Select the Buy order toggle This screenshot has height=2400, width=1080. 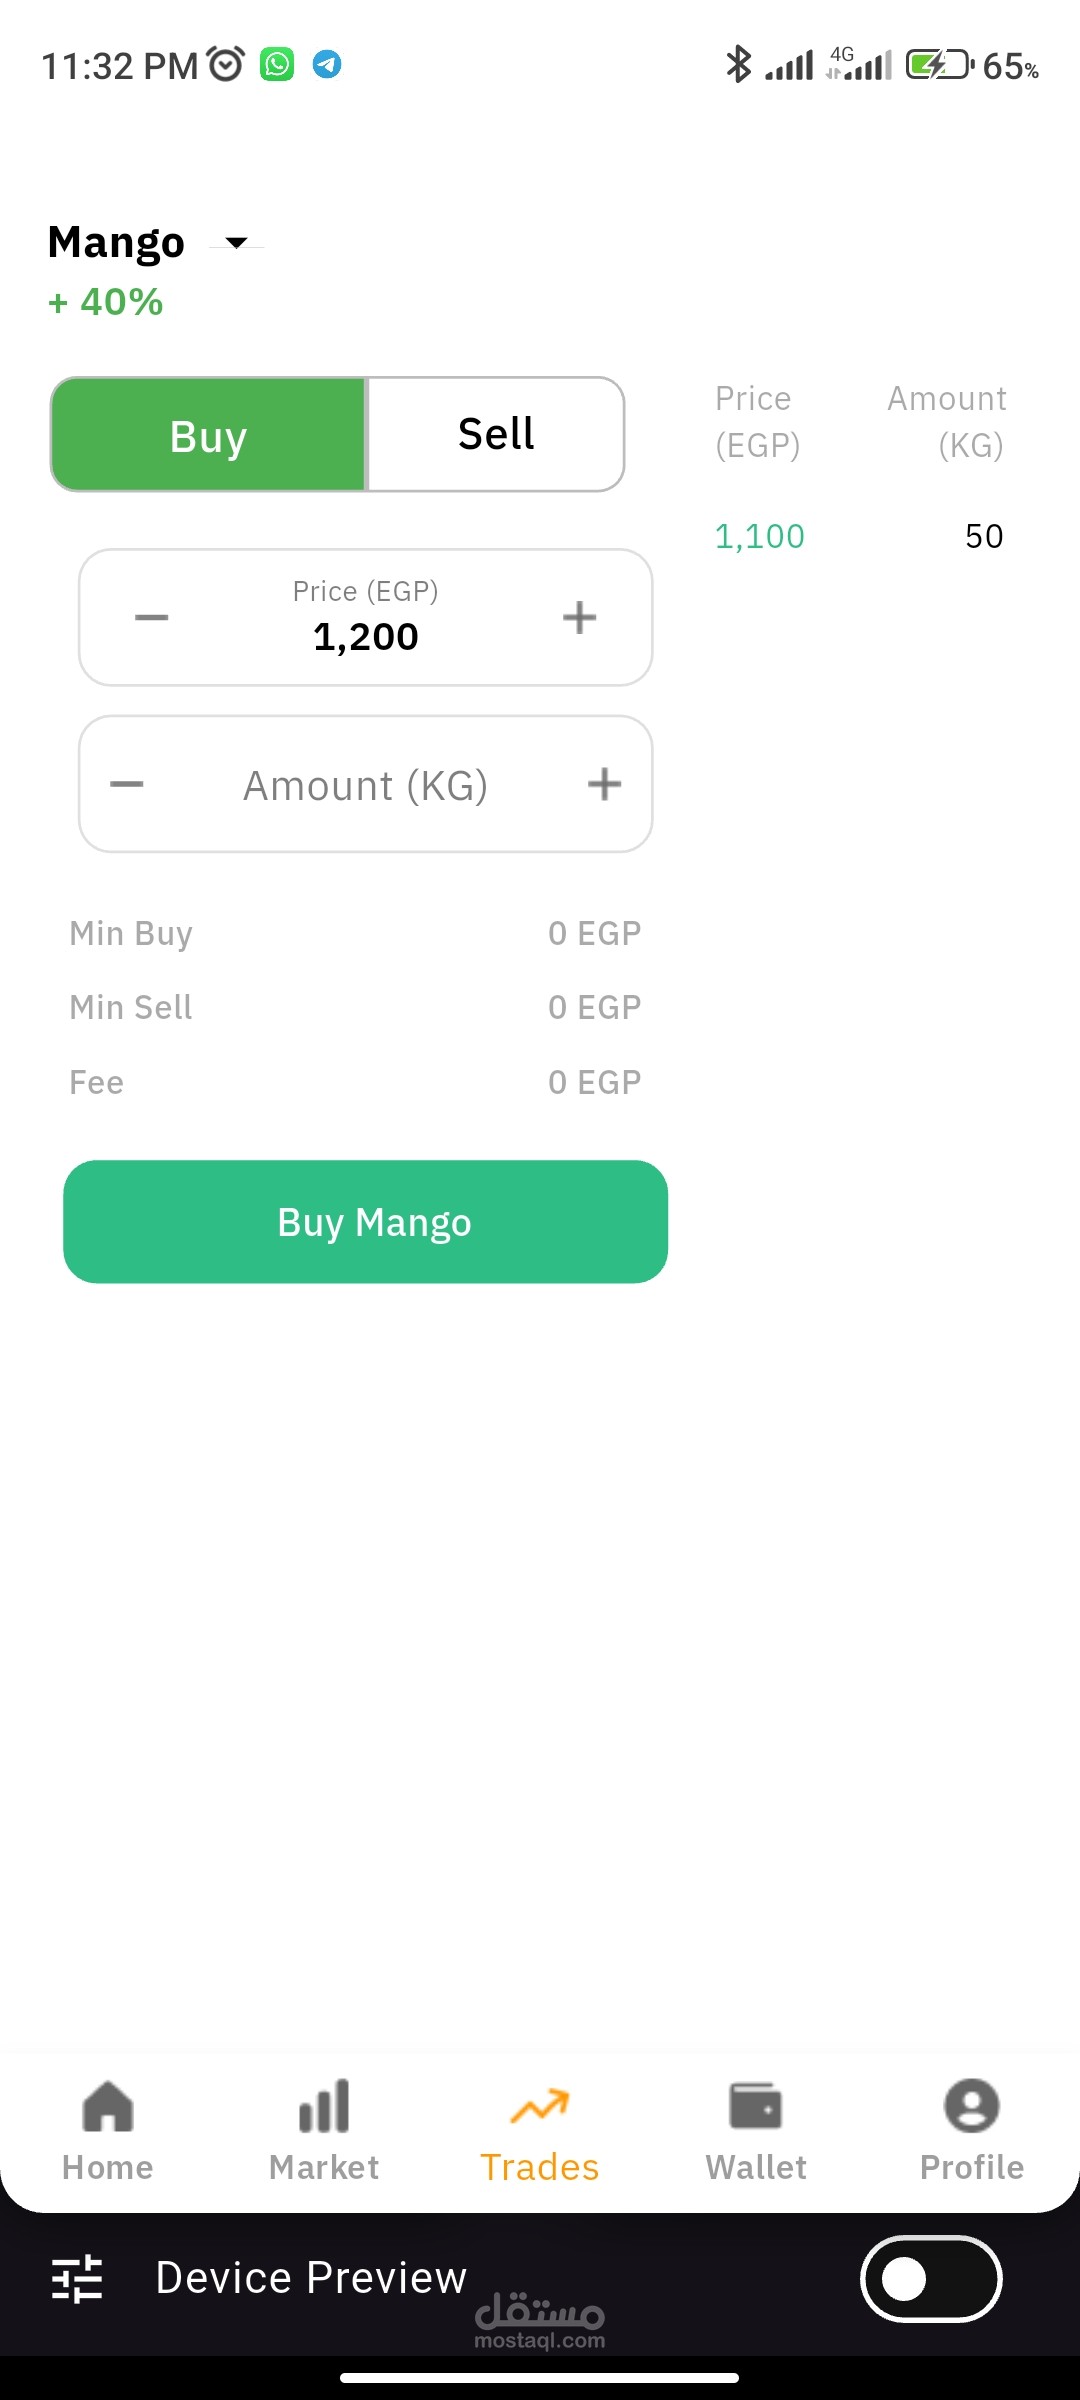tap(209, 434)
